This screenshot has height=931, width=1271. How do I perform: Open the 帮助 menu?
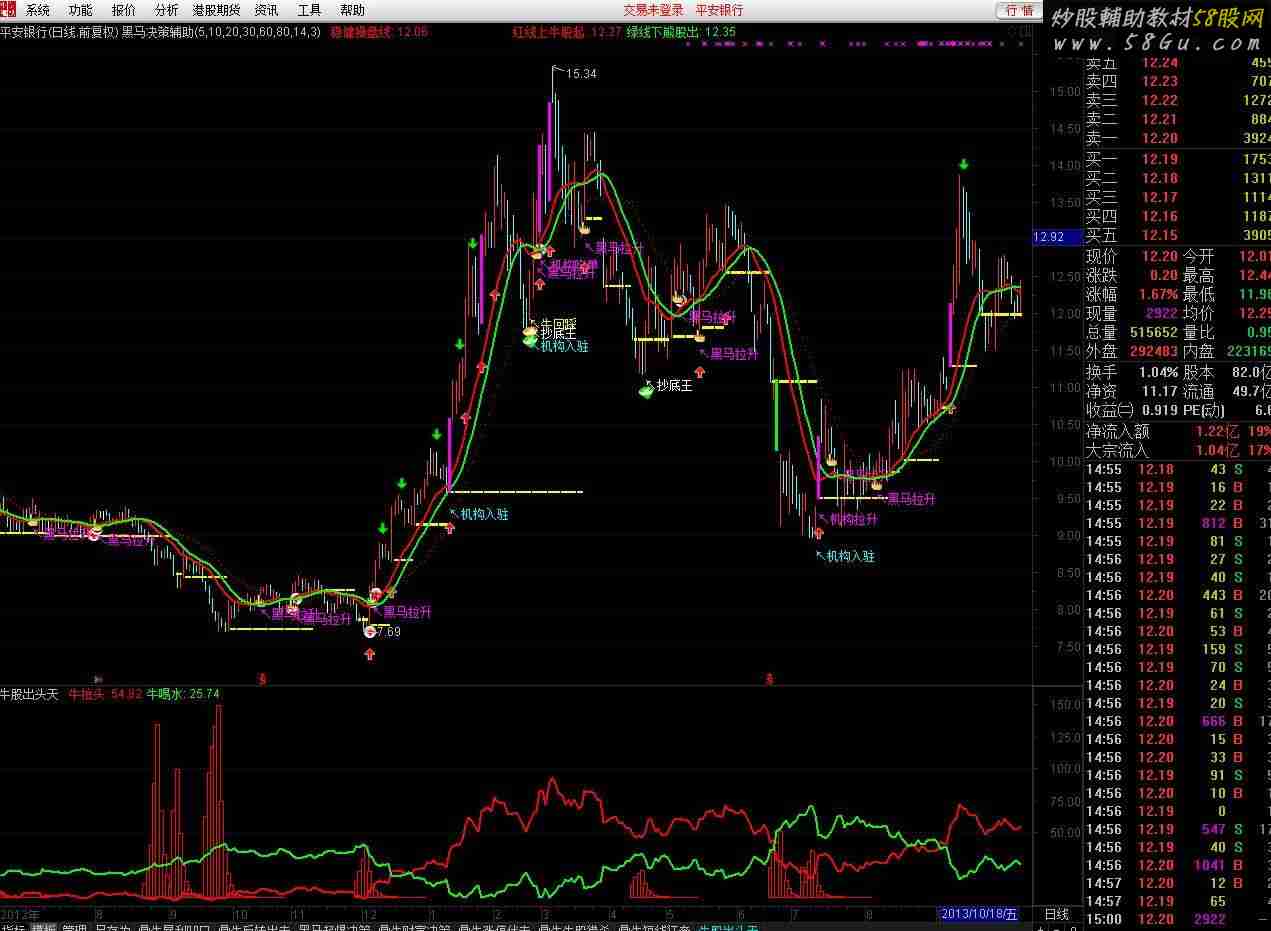(x=353, y=10)
